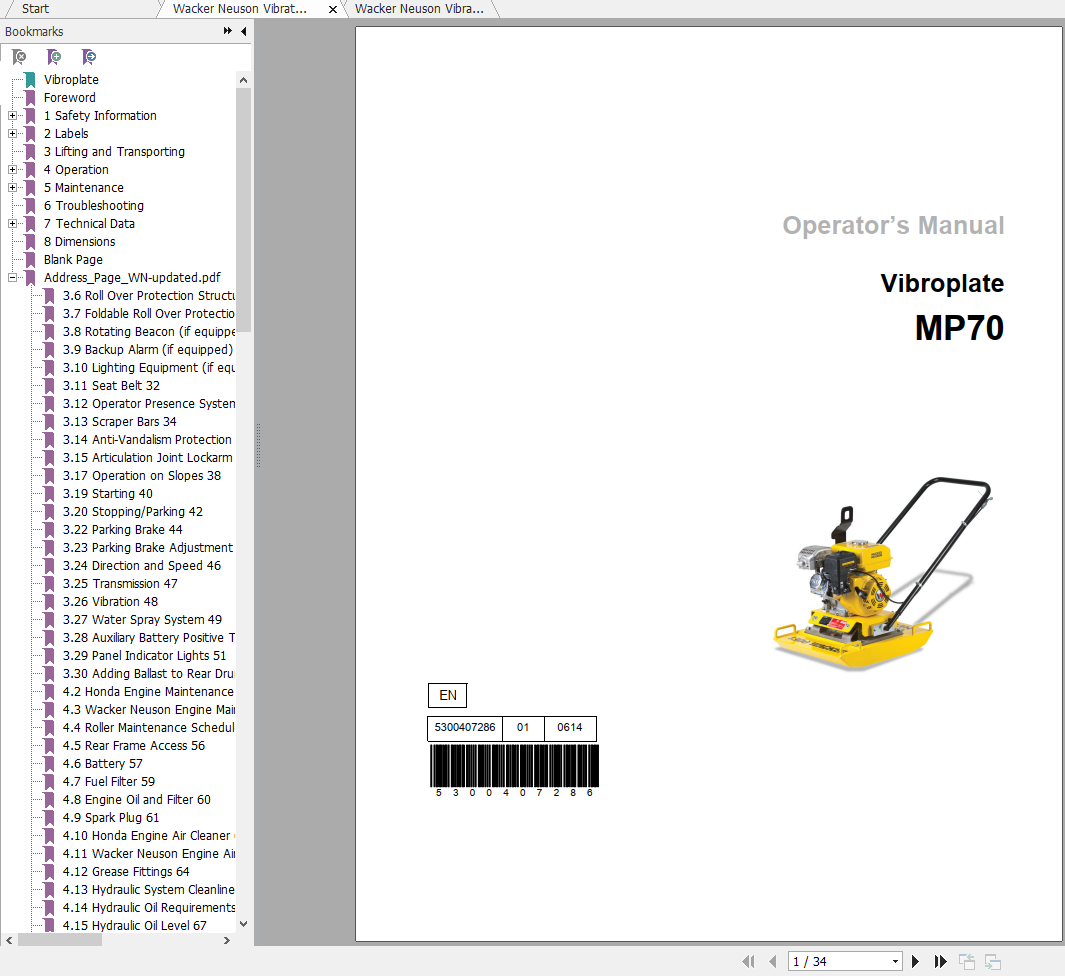Image resolution: width=1065 pixels, height=976 pixels.
Task: Open the 3 Lifting and Transporting bookmark
Action: [x=114, y=151]
